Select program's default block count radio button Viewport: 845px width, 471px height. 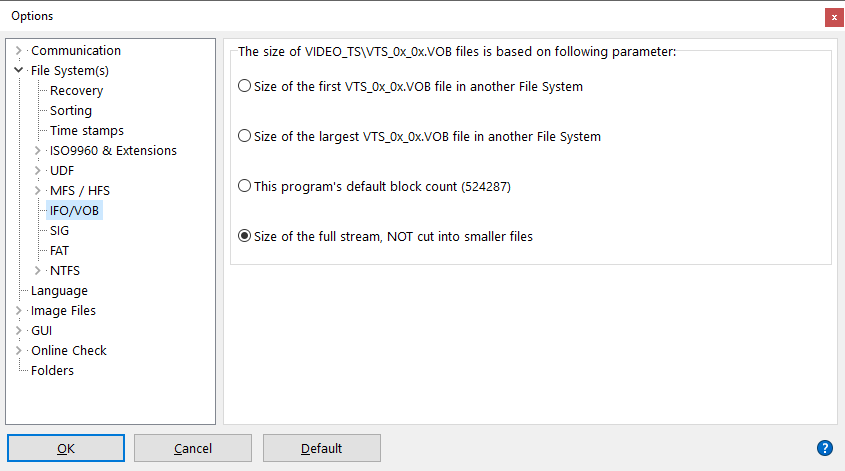click(245, 186)
